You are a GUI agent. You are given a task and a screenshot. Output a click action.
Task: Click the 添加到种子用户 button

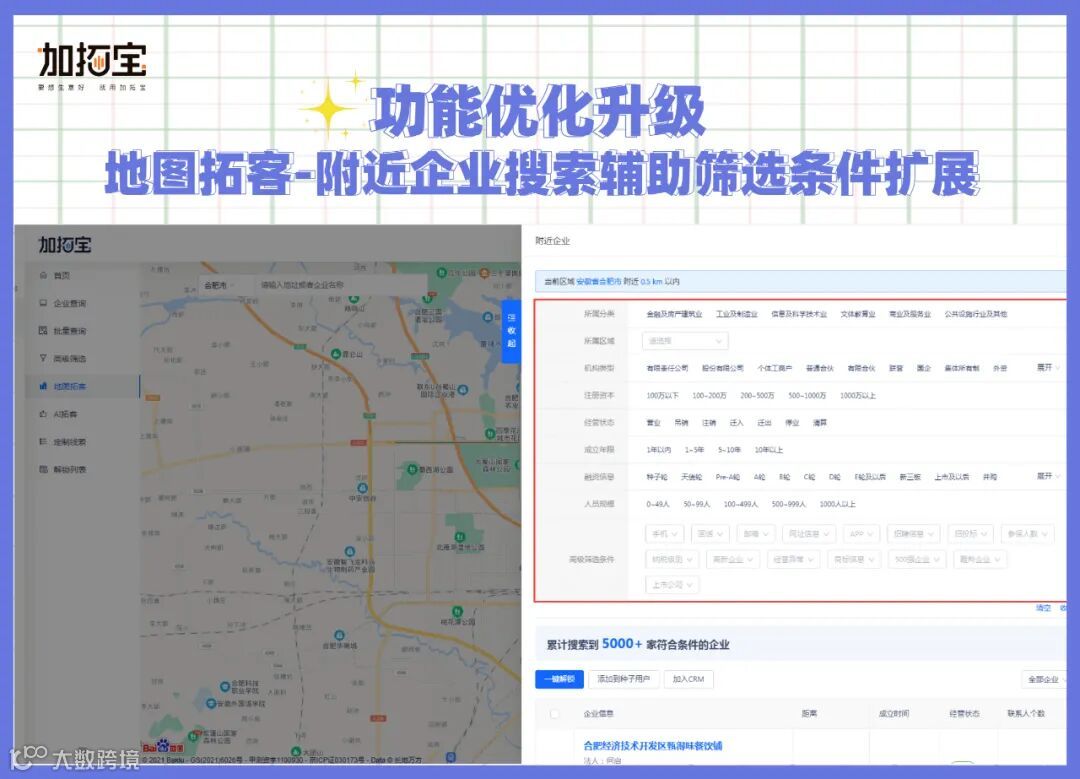(x=623, y=679)
